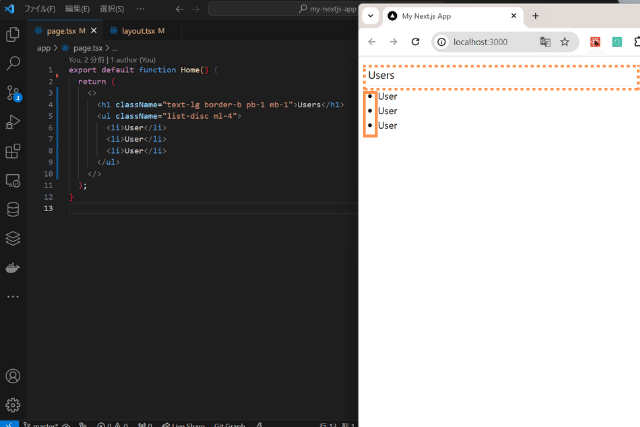640x427 pixels.
Task: Open the Manage gear menu
Action: 13,405
